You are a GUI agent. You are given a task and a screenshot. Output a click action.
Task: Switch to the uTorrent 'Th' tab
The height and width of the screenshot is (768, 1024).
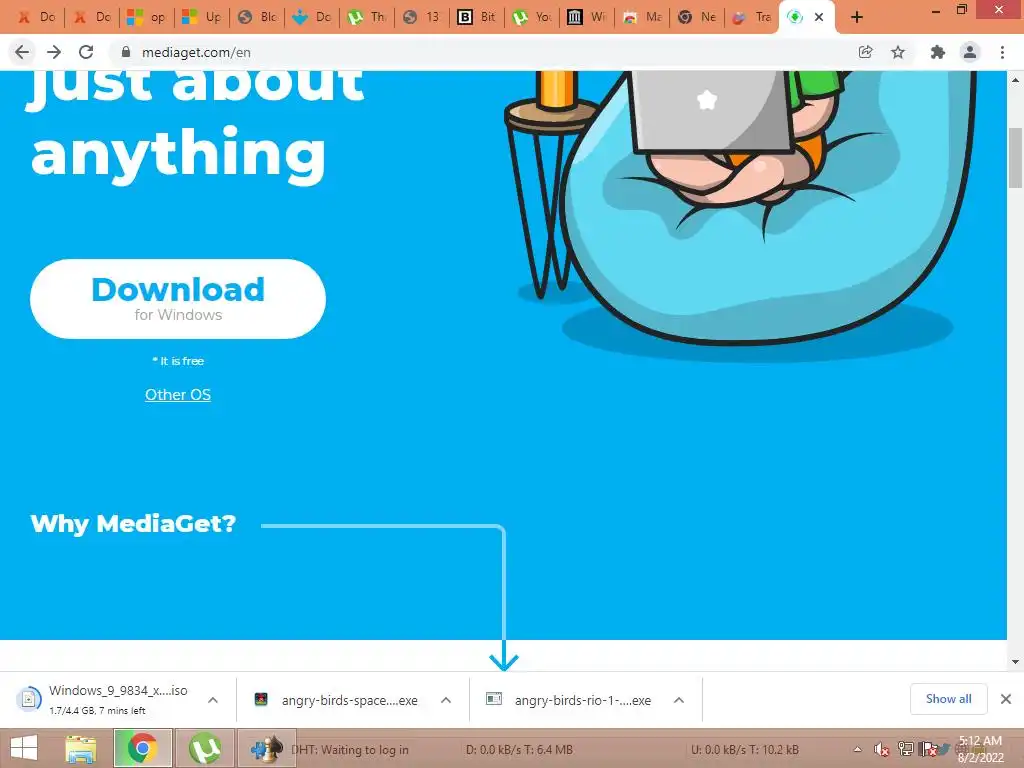(x=366, y=18)
